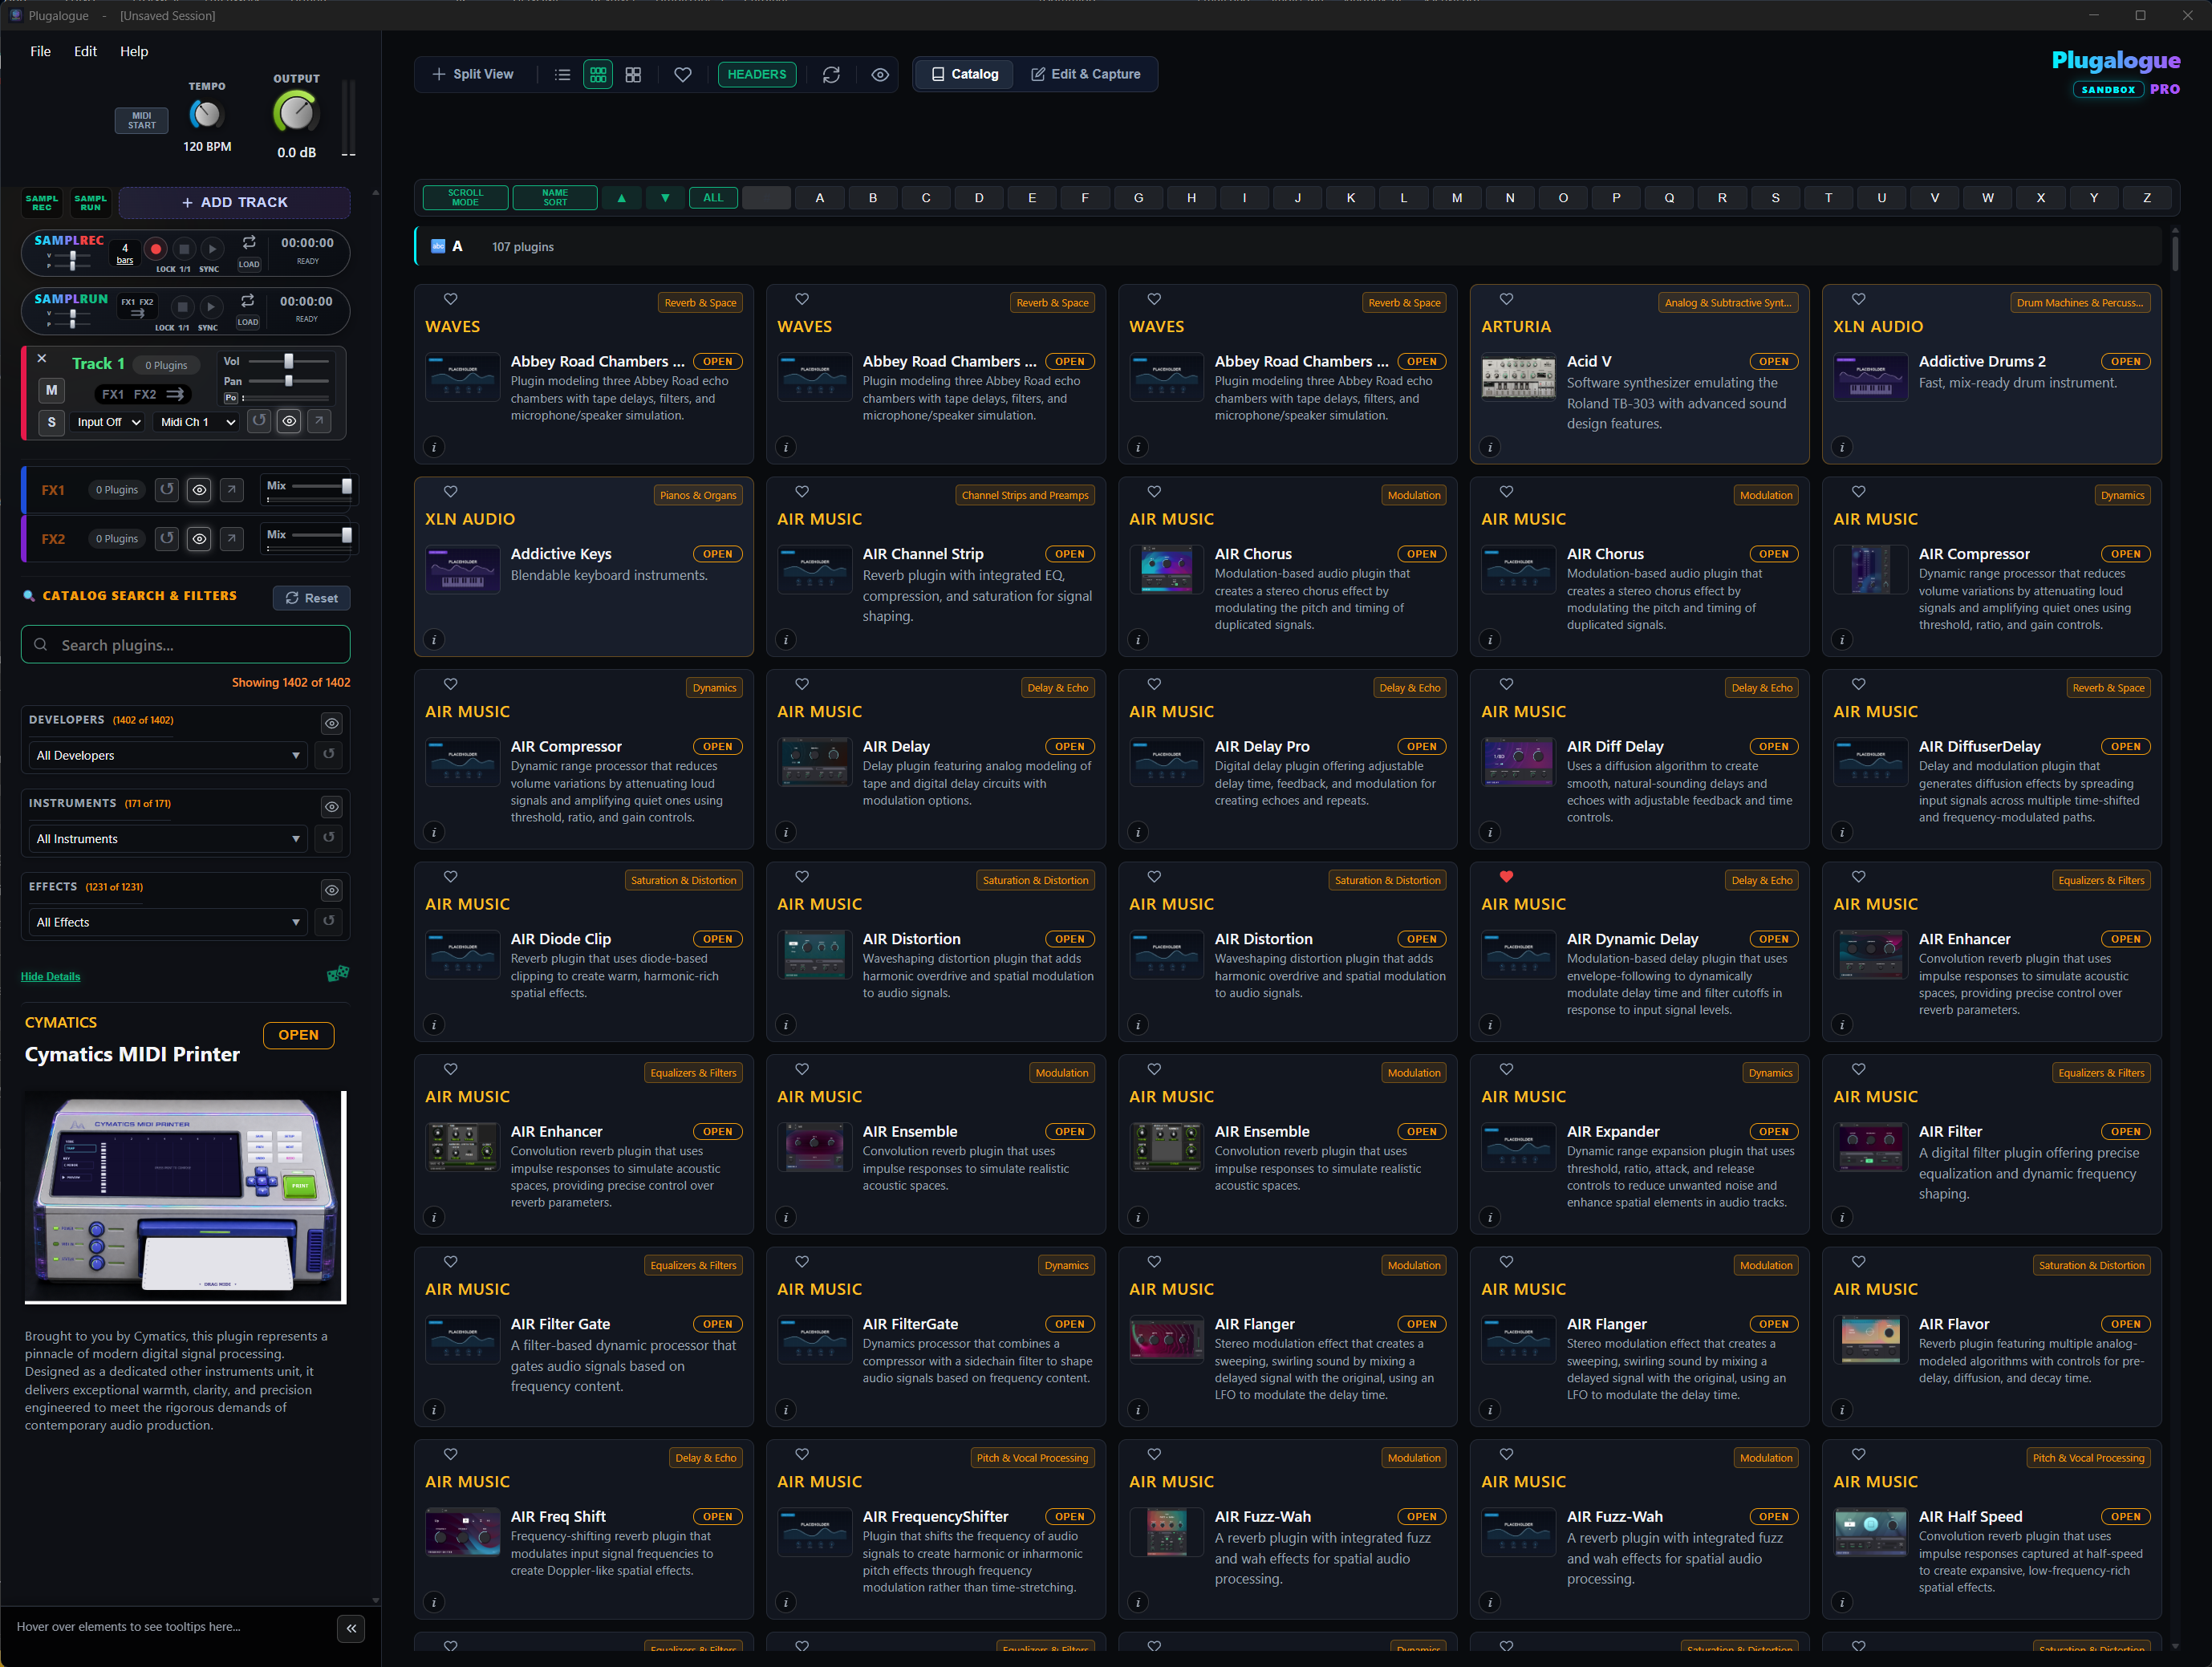Click the ADD TRACK button
Viewport: 2212px width, 1667px height.
(x=235, y=202)
